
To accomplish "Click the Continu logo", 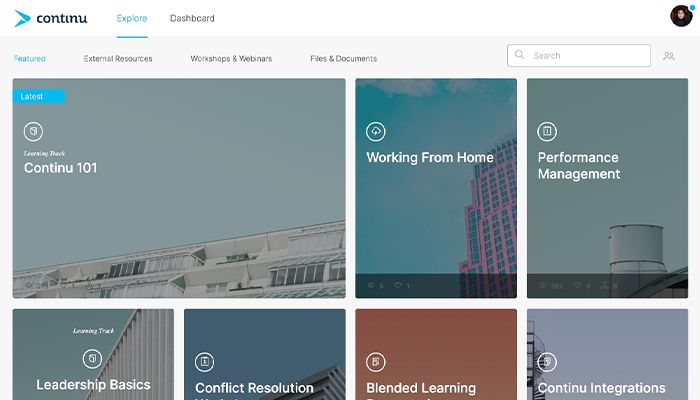I will [50, 18].
